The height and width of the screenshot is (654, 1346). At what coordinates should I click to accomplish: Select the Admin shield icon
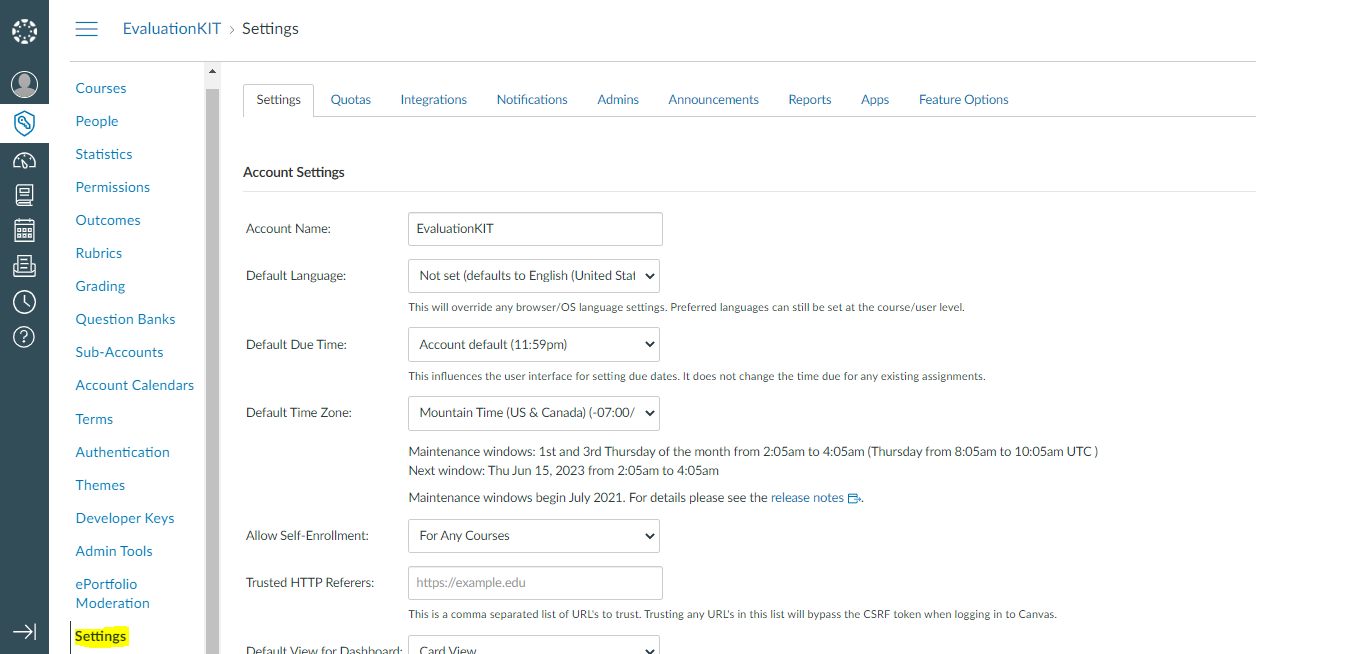point(24,122)
